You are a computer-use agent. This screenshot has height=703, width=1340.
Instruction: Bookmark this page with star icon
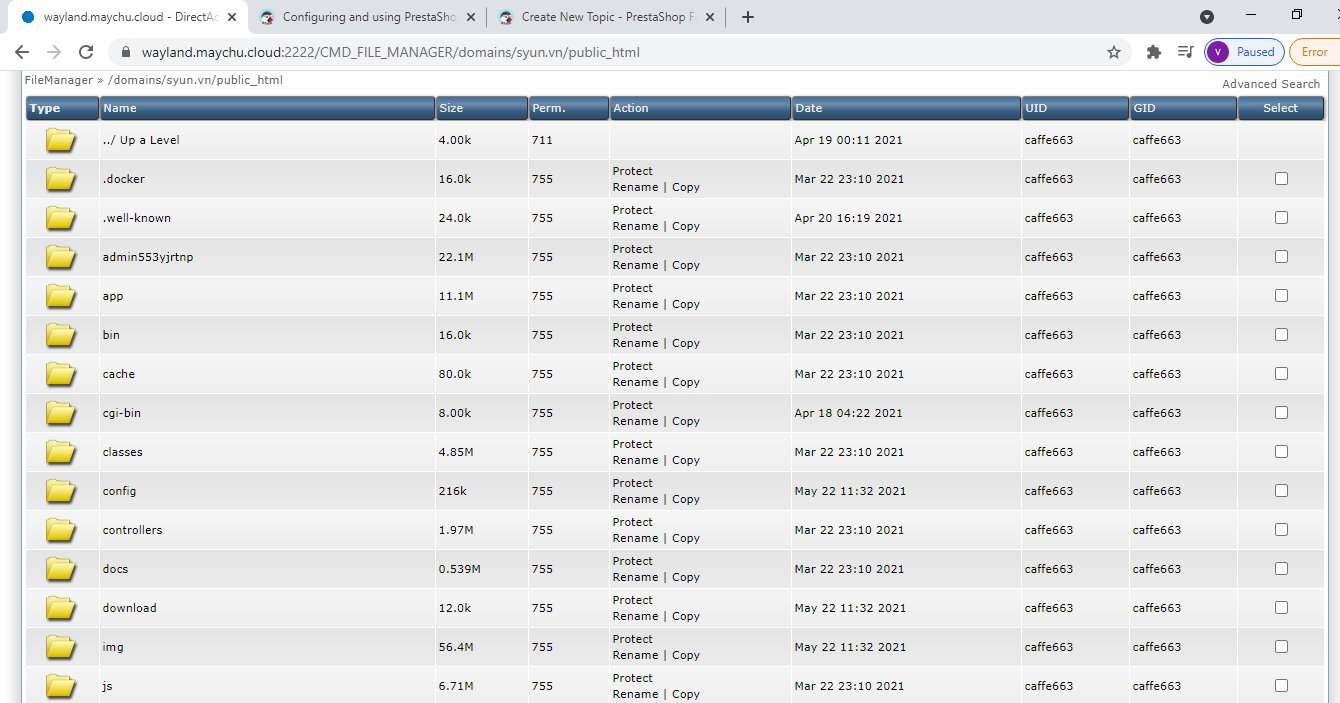[1114, 52]
